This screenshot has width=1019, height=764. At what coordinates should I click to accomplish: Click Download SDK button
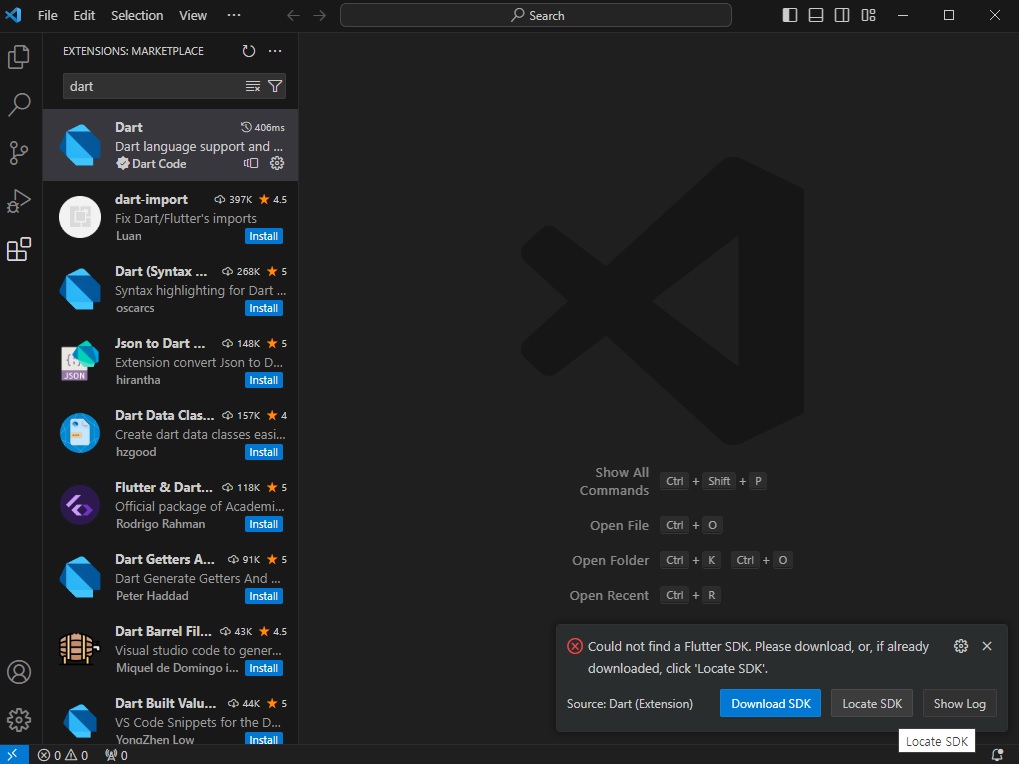tap(771, 704)
